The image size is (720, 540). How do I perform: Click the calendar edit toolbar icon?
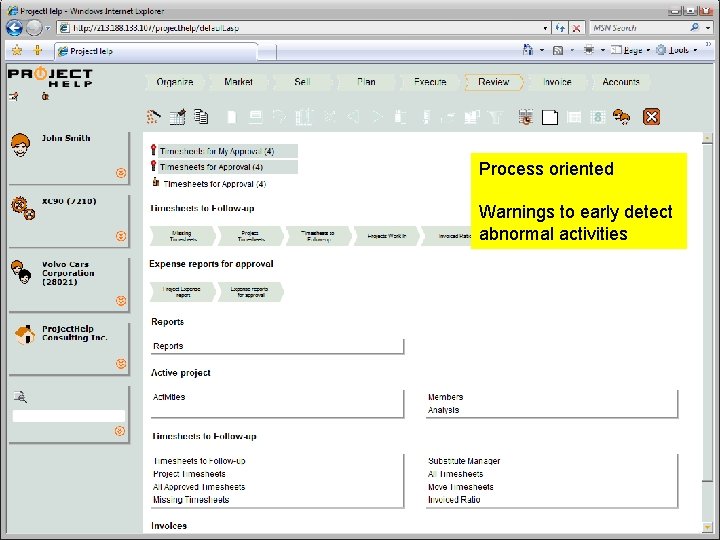click(177, 117)
